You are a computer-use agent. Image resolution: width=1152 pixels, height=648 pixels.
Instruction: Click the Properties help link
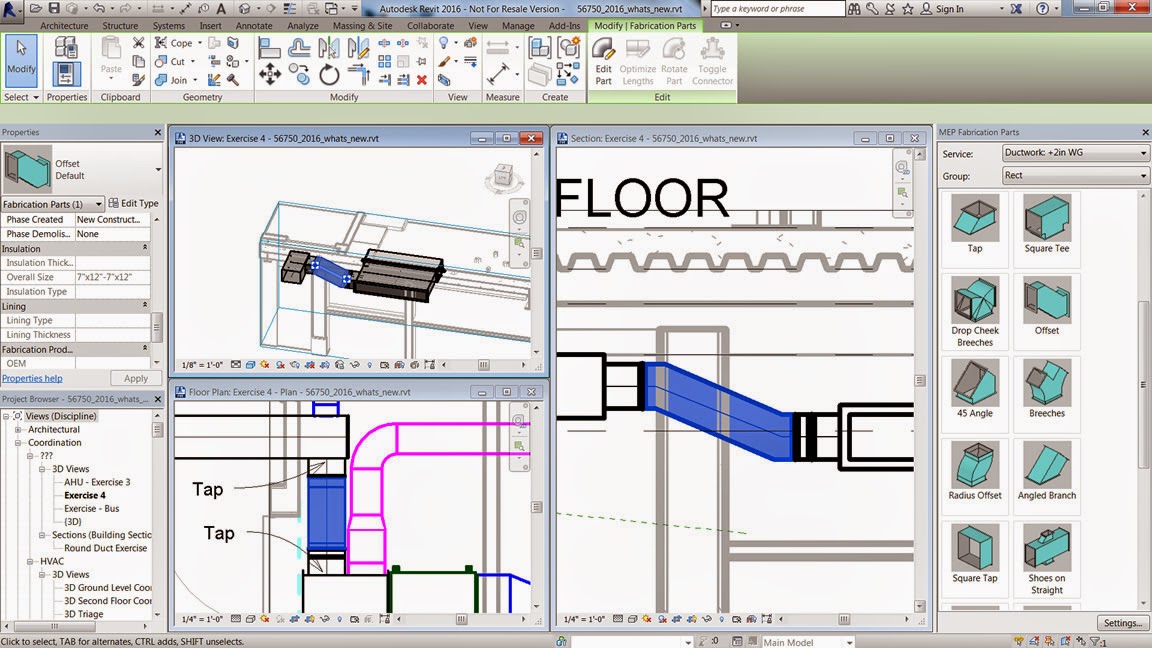(x=33, y=378)
